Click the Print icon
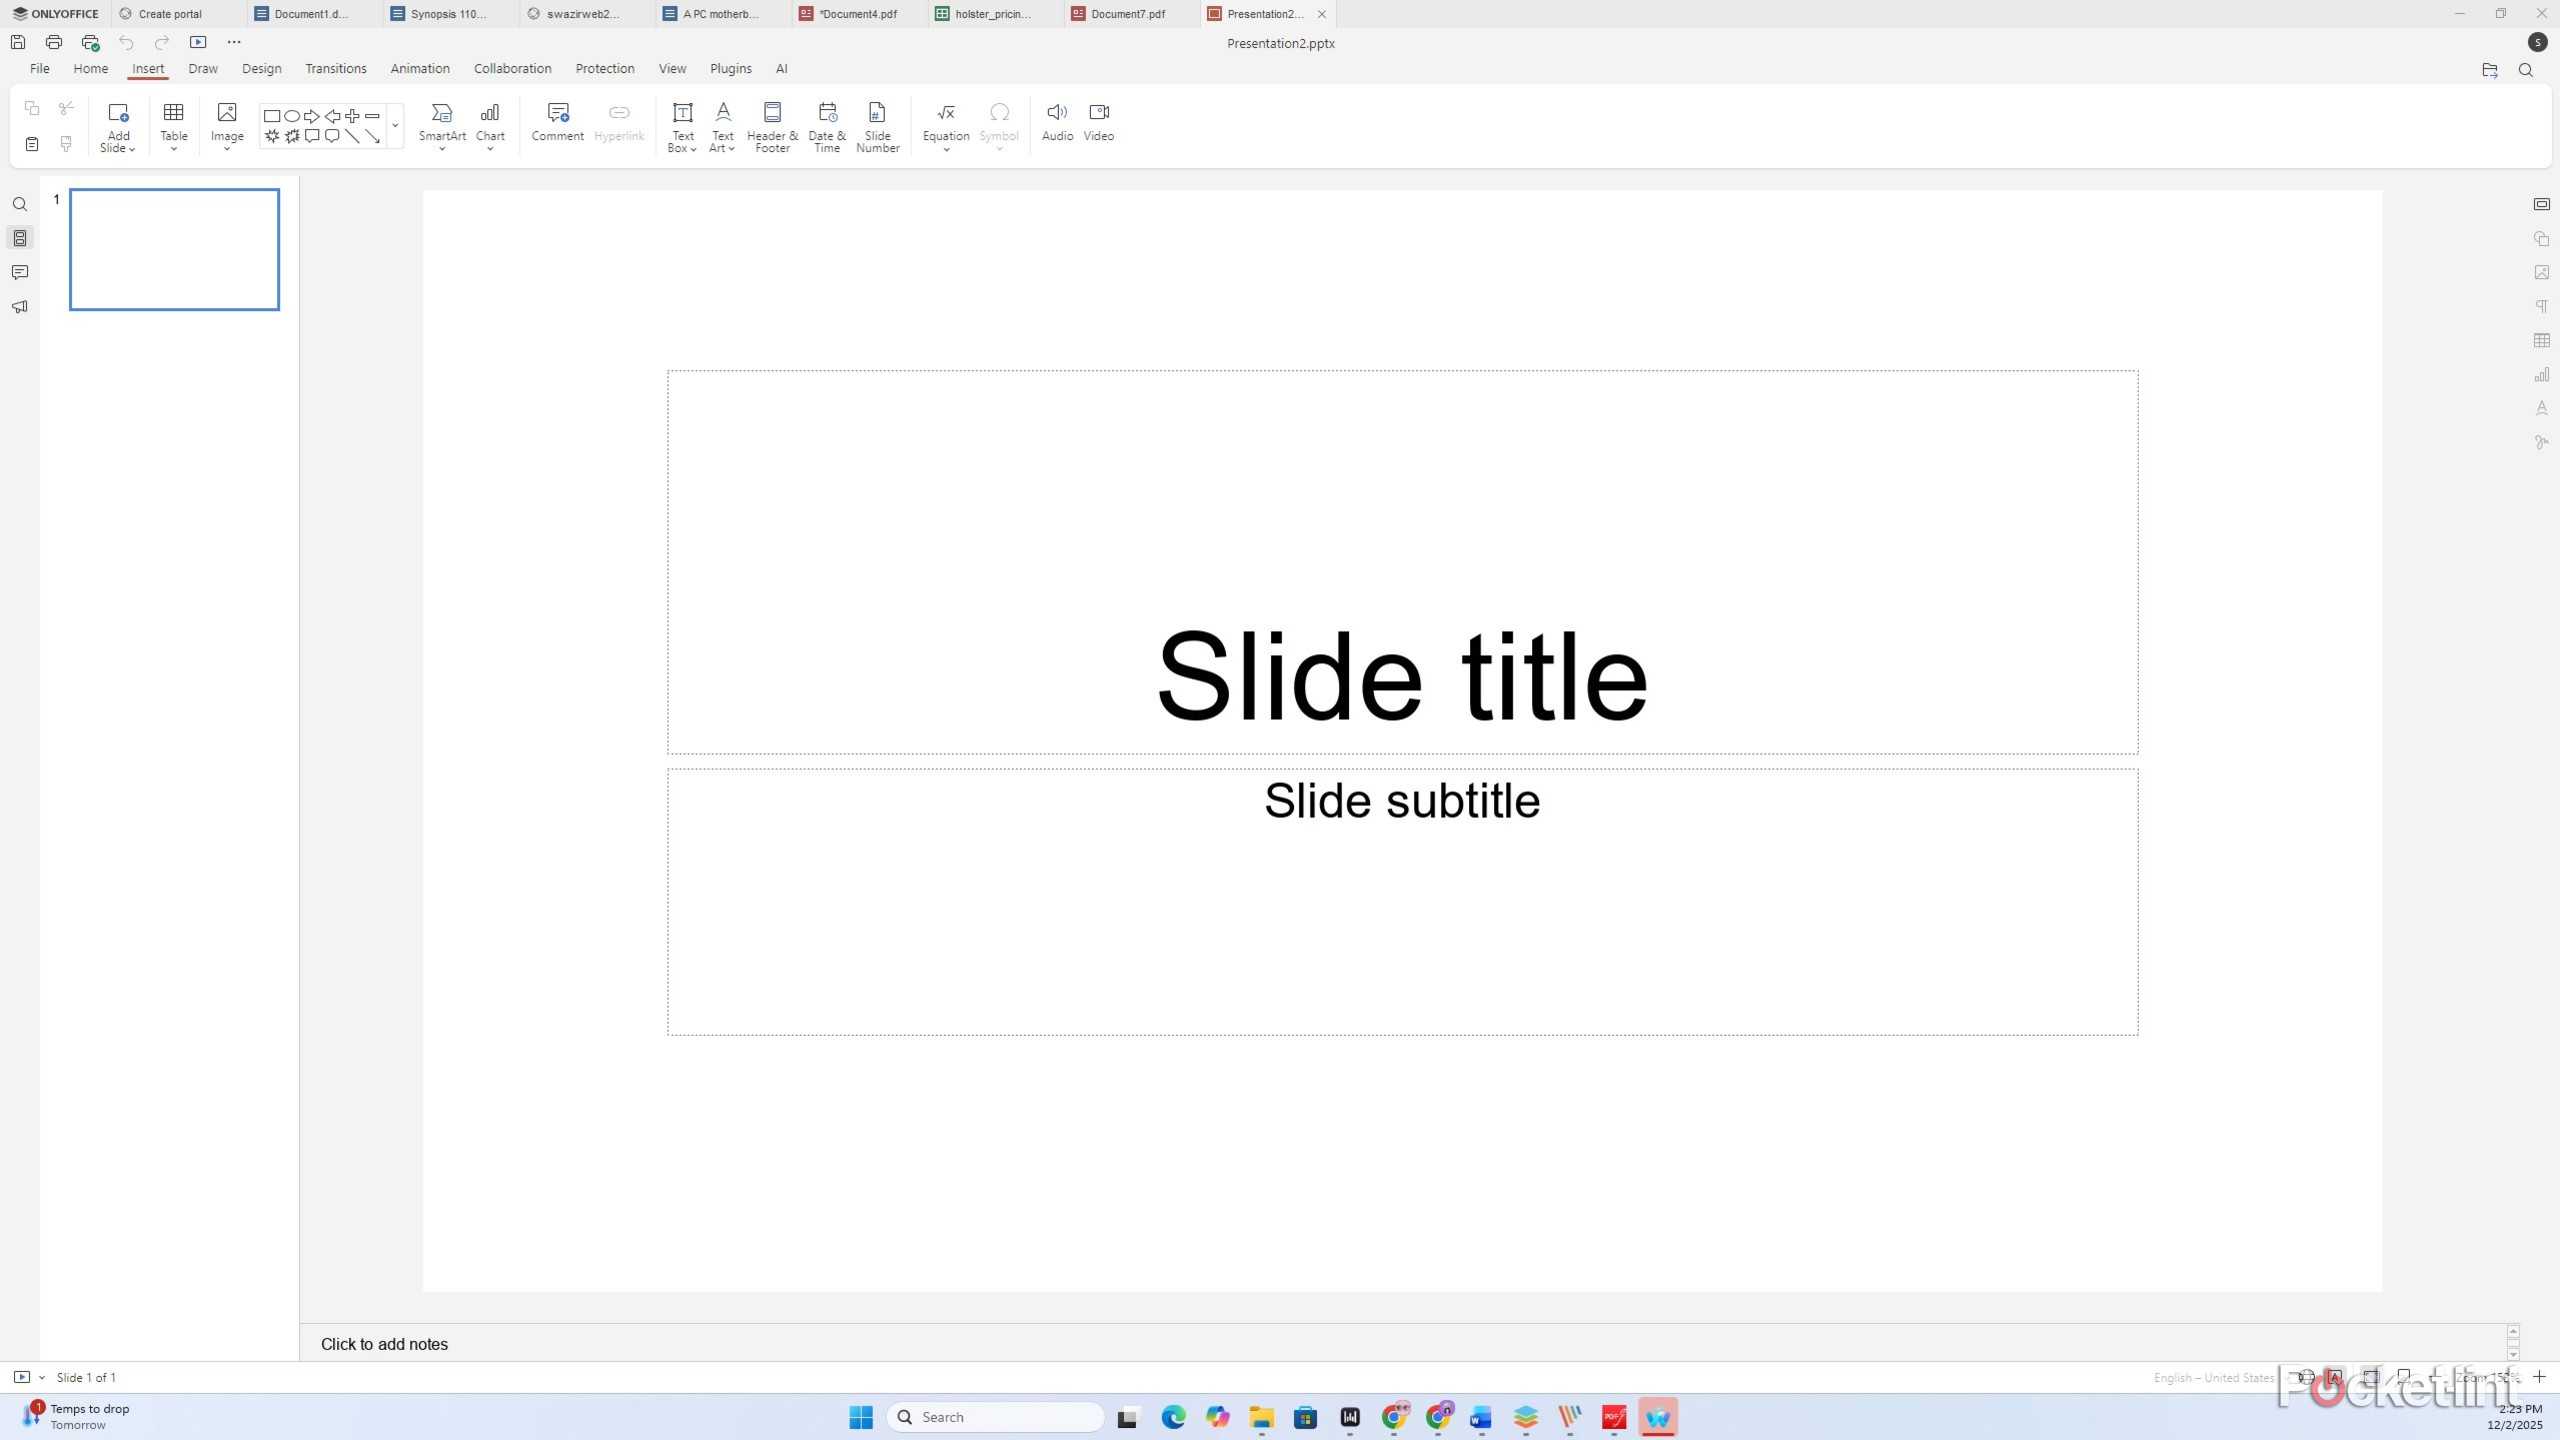The image size is (2560, 1440). point(54,42)
